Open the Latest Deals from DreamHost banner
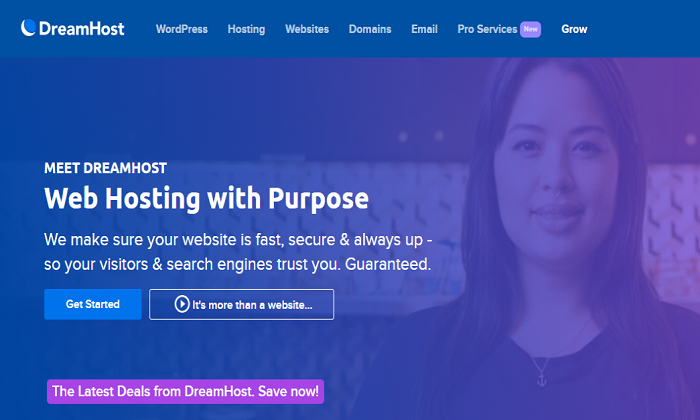Screen dimensions: 700x420 pyautogui.click(x=185, y=391)
